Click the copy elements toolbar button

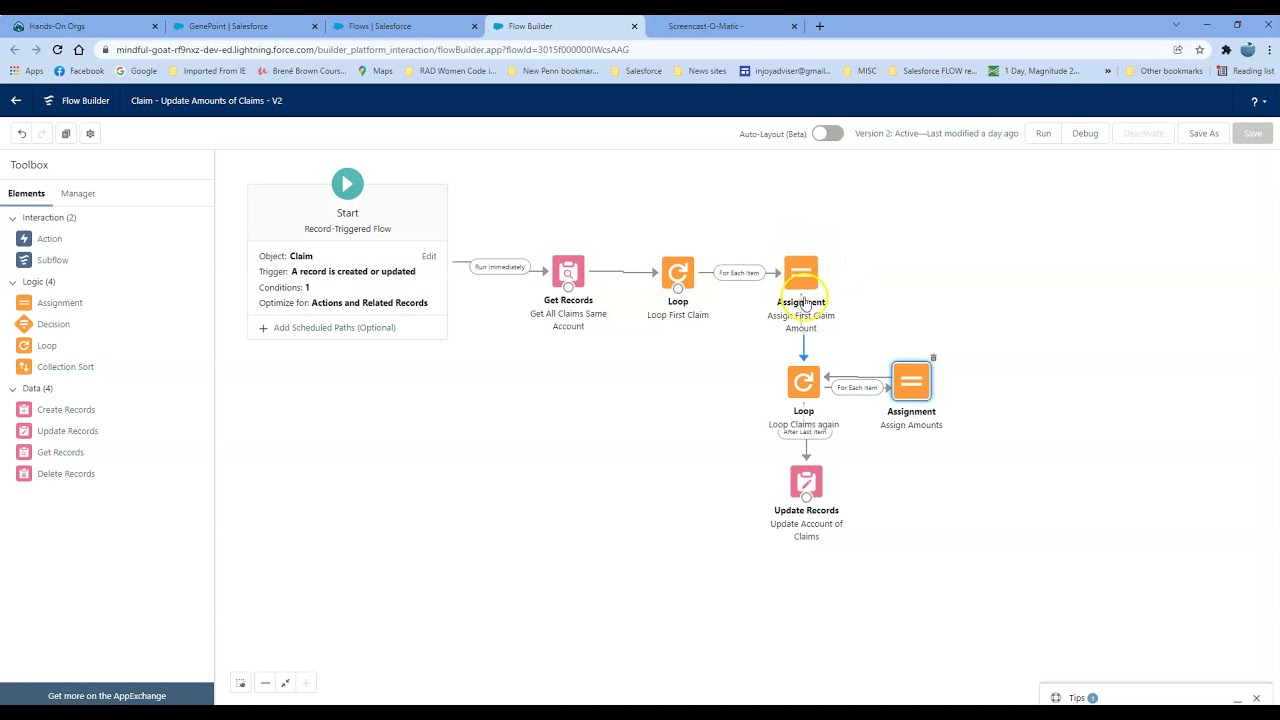tap(66, 134)
